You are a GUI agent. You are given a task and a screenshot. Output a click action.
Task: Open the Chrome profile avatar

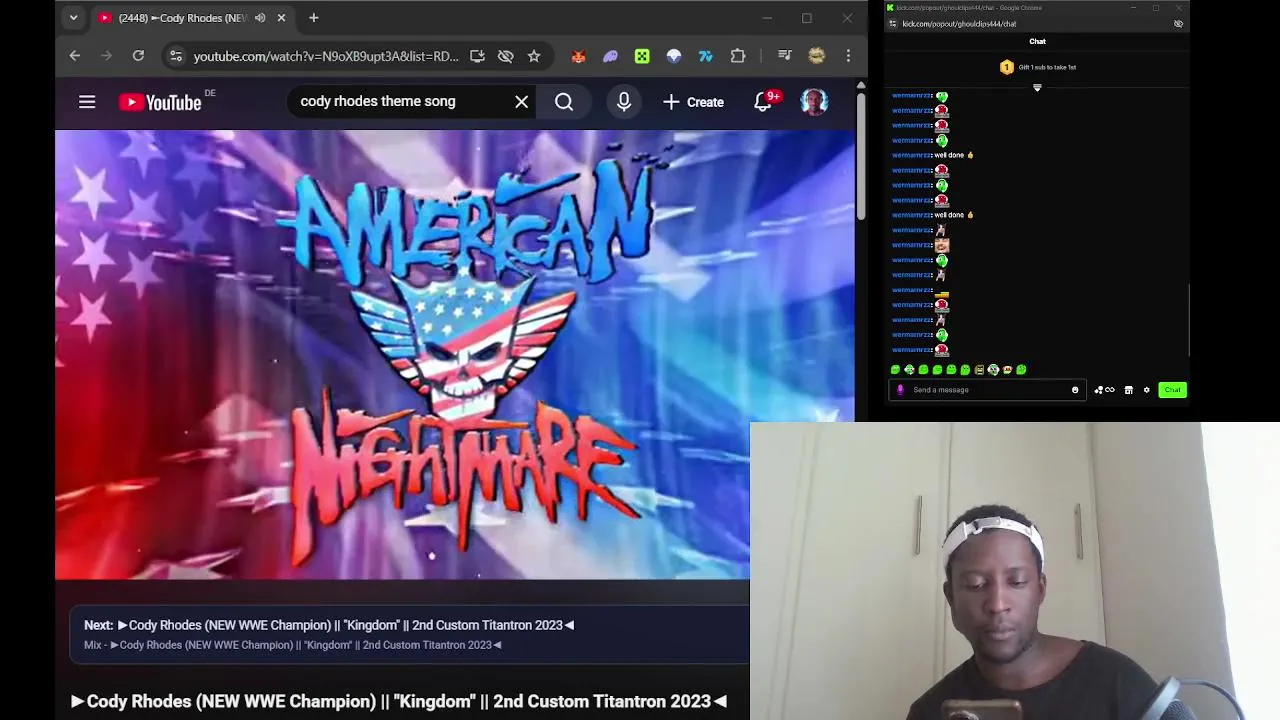click(817, 56)
